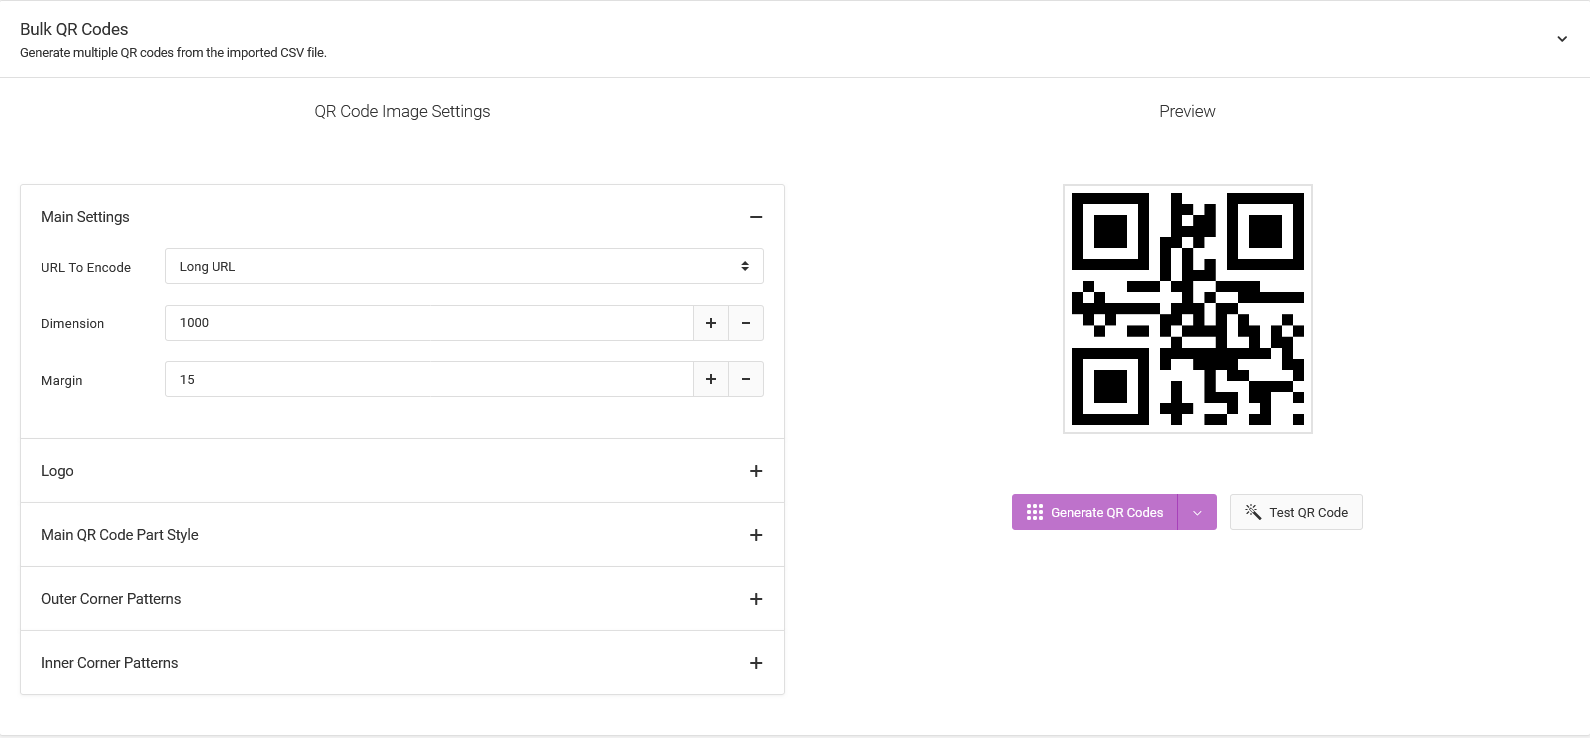Click the 'Generate multiple QR codes' description text

coord(173,53)
